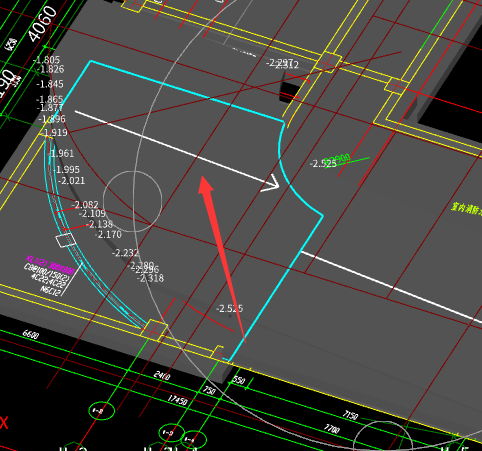Viewport: 482px width, 451px height.
Task: Click the -1.995 elevation label
Action: (66, 170)
